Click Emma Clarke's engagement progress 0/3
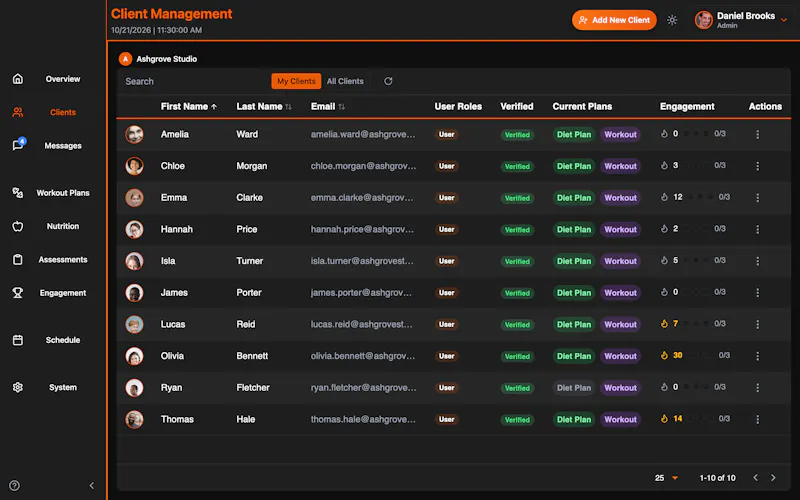 pos(724,197)
